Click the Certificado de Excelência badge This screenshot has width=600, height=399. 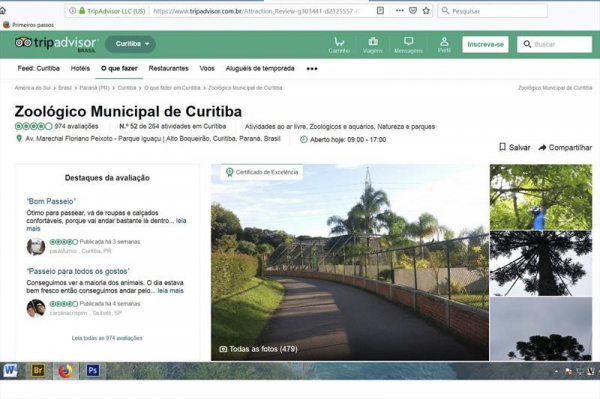pyautogui.click(x=262, y=172)
